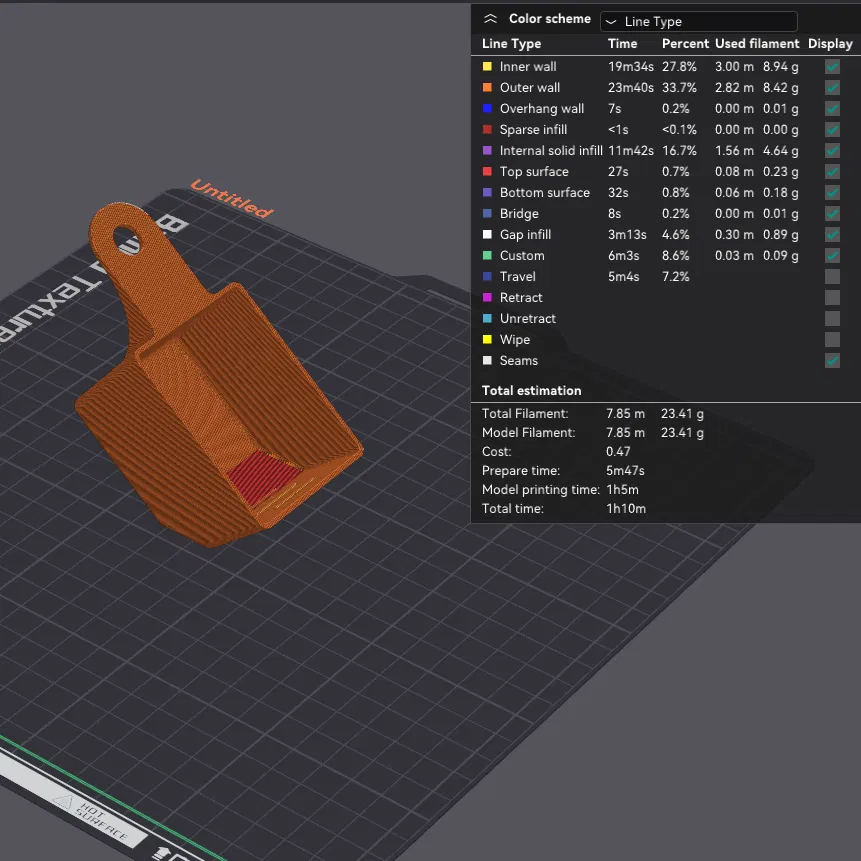861x861 pixels.
Task: Select the Overhang wall legend label
Action: [541, 109]
